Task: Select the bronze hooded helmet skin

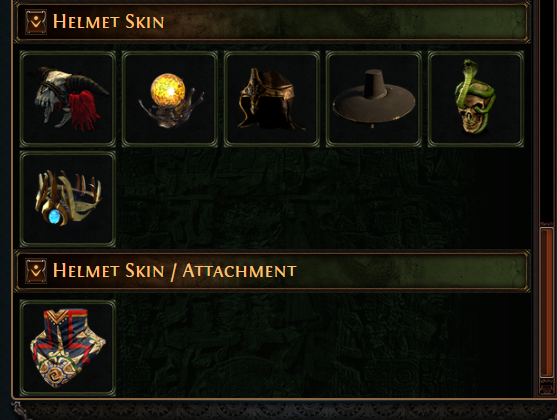Action: point(272,99)
